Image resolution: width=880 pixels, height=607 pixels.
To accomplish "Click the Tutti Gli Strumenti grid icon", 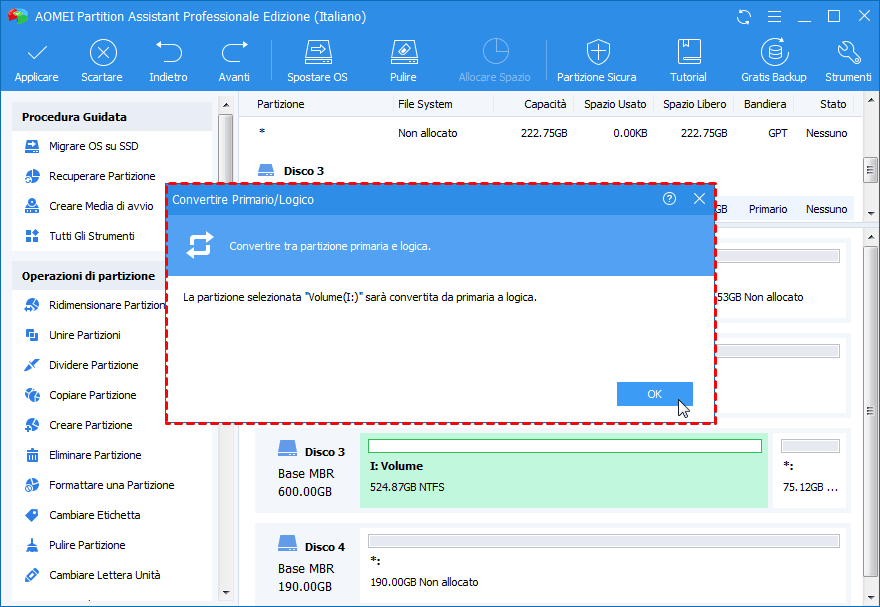I will tap(32, 236).
